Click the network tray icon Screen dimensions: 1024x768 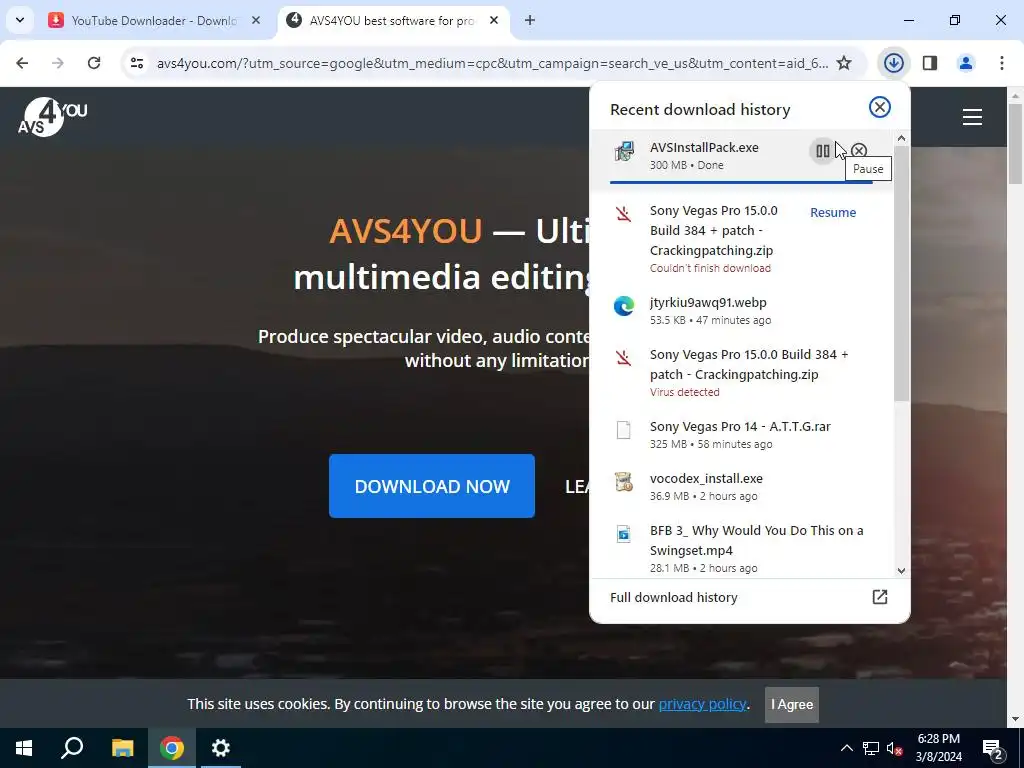point(871,748)
